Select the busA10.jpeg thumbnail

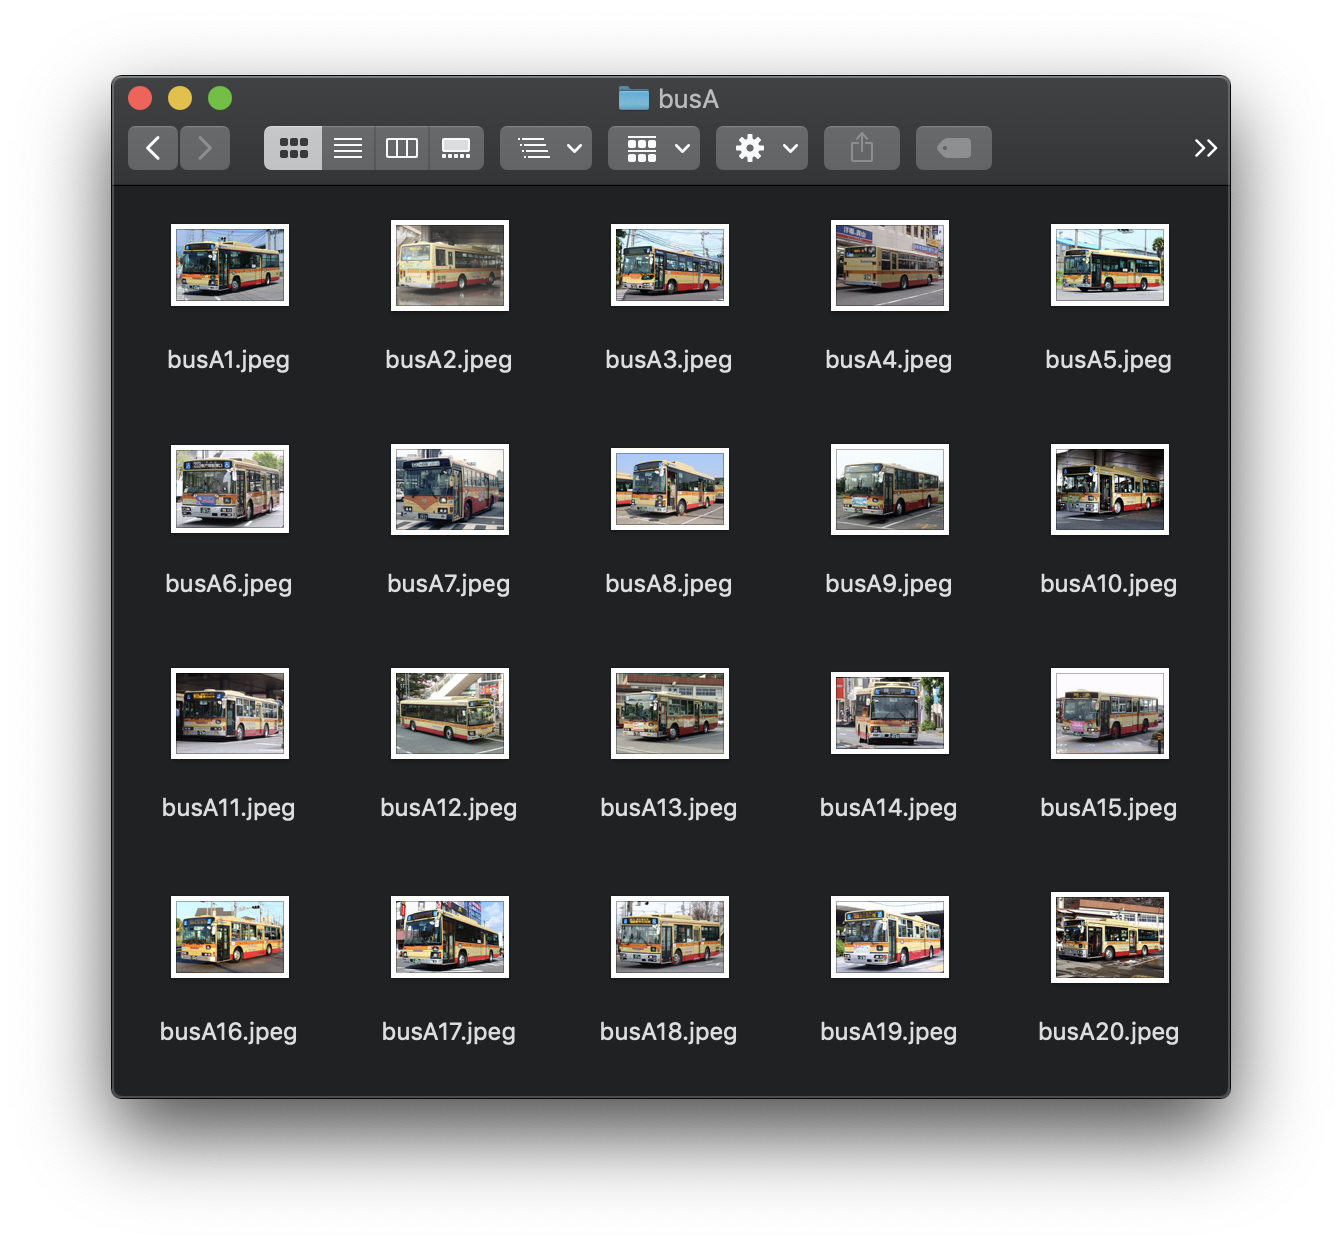pos(1110,489)
